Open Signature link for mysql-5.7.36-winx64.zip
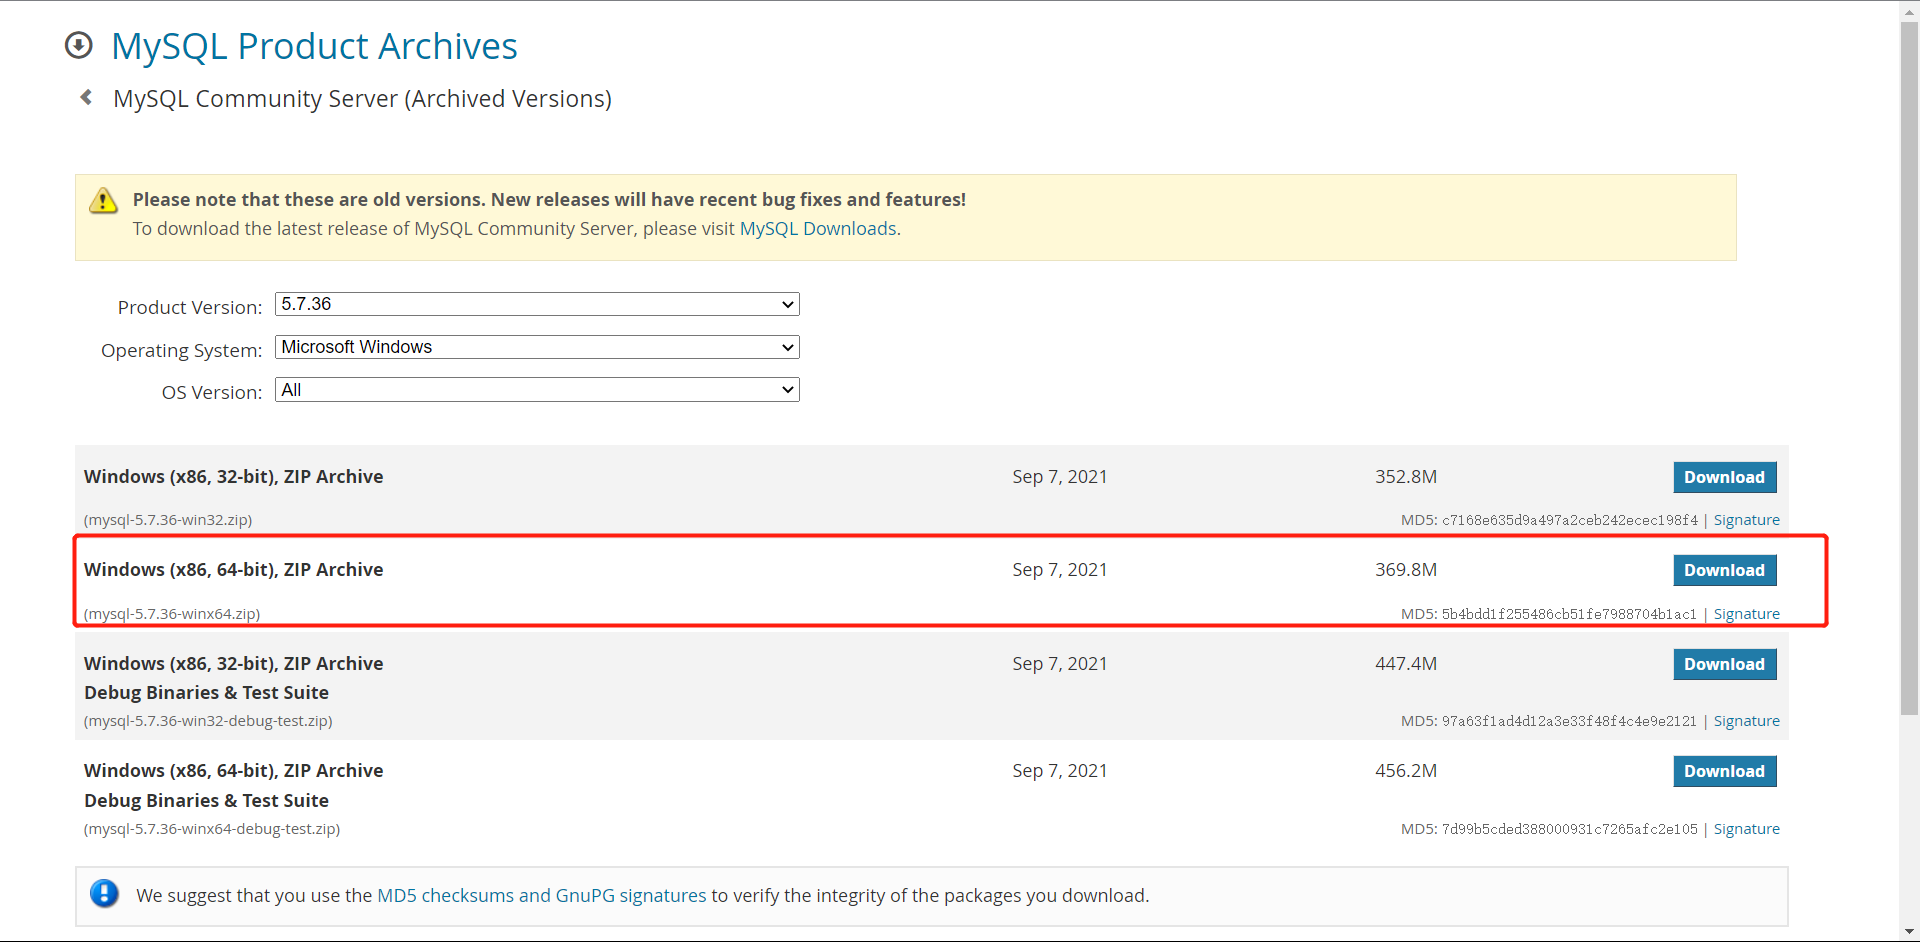The width and height of the screenshot is (1920, 942). (x=1746, y=614)
